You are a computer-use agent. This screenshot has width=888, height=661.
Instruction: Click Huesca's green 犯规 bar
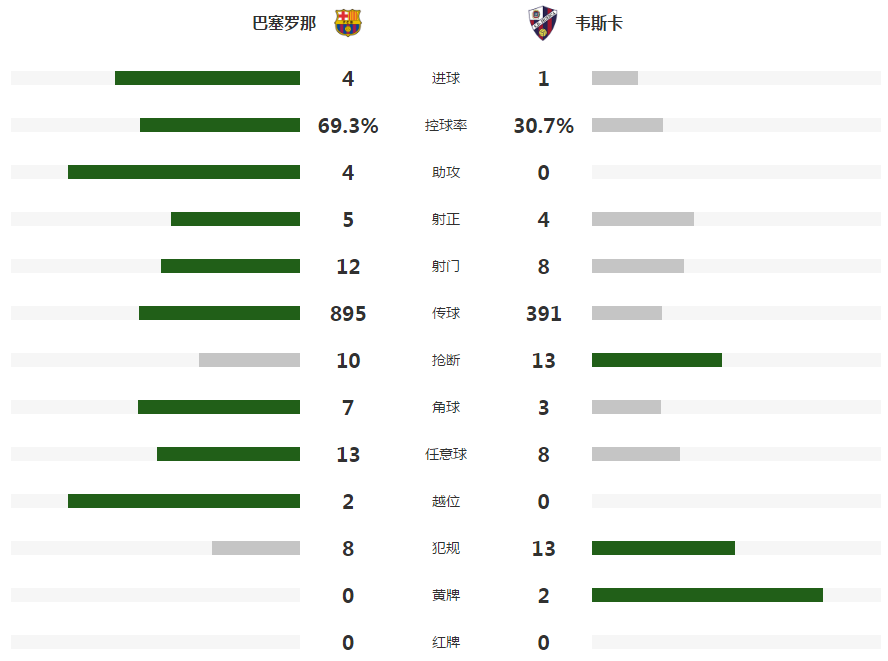[663, 548]
